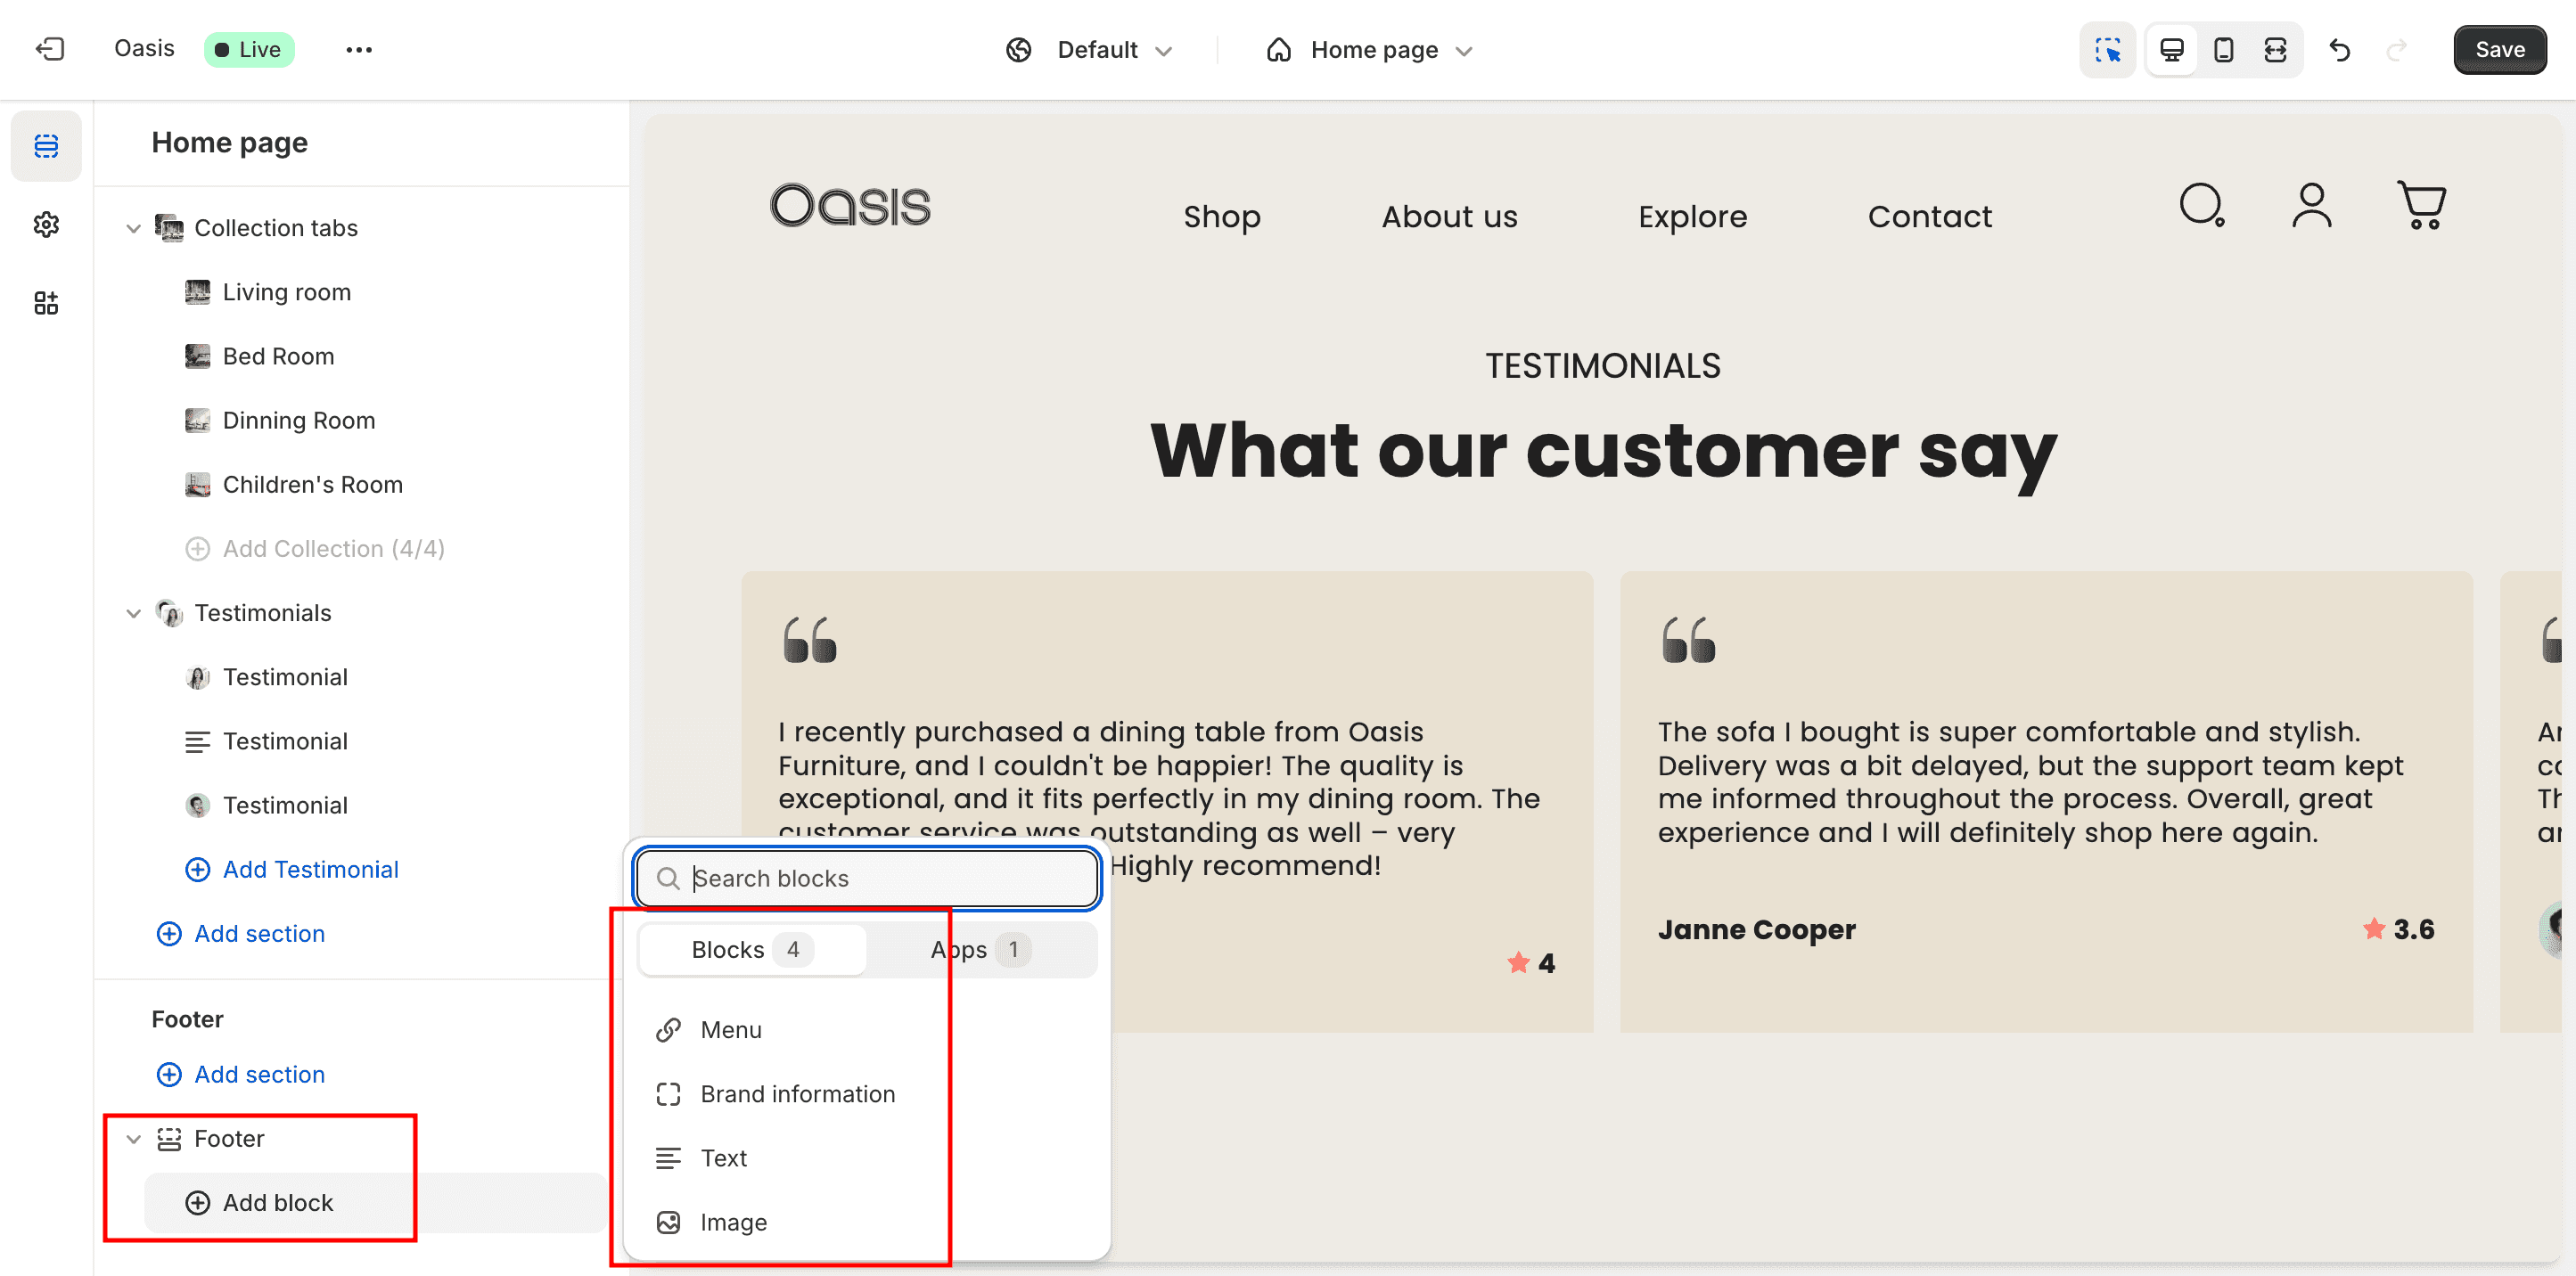
Task: Open the app embeds sidebar icon
Action: point(46,303)
